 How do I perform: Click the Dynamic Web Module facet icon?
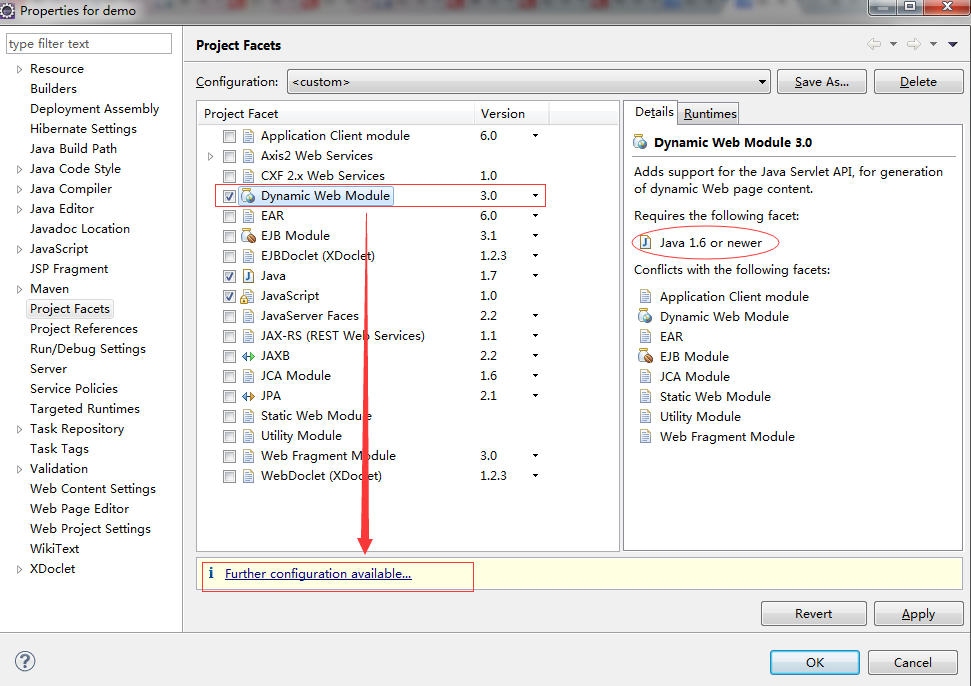click(x=248, y=196)
